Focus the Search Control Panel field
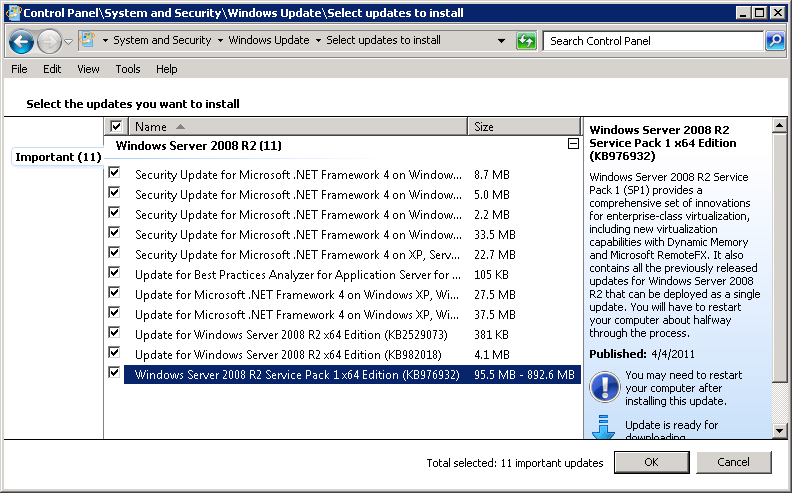Screen dimensions: 792x493 coord(653,41)
